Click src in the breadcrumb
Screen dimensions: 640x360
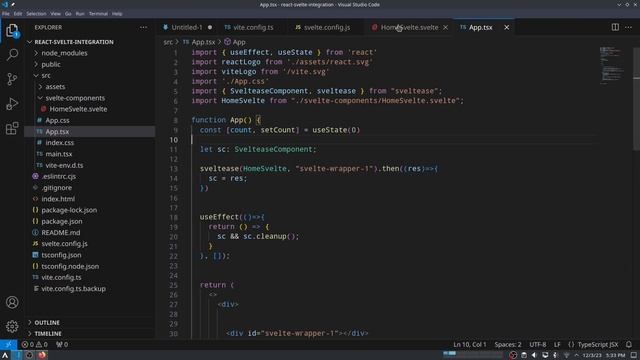point(168,42)
